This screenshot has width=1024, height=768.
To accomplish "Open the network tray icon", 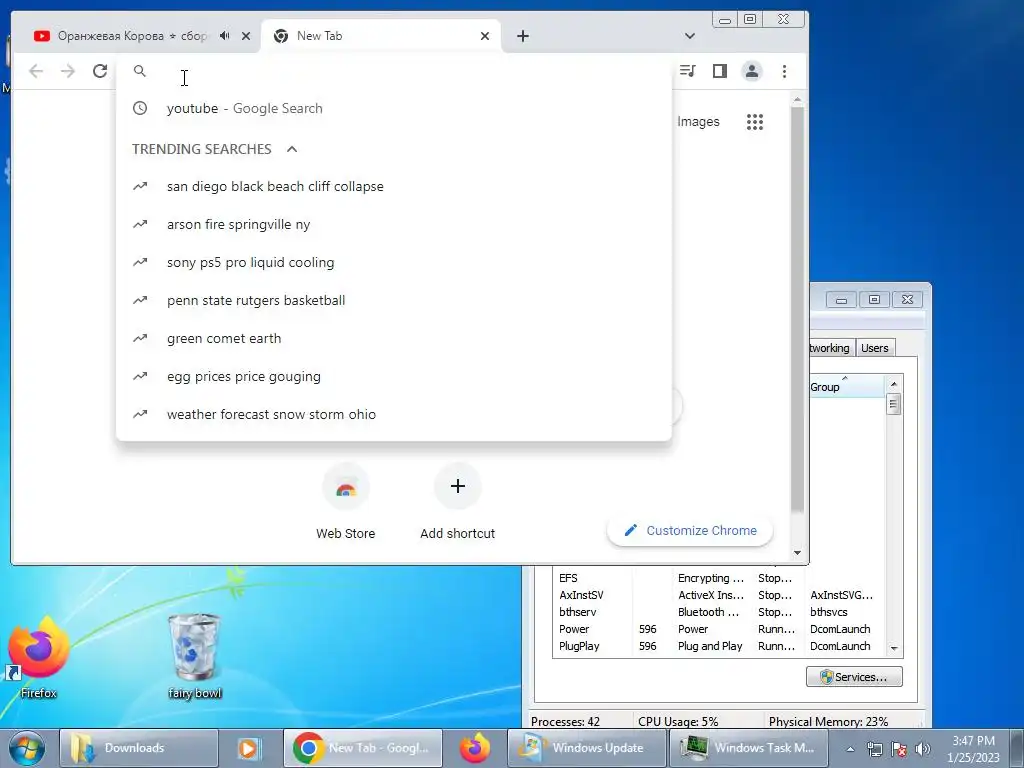I will click(874, 750).
